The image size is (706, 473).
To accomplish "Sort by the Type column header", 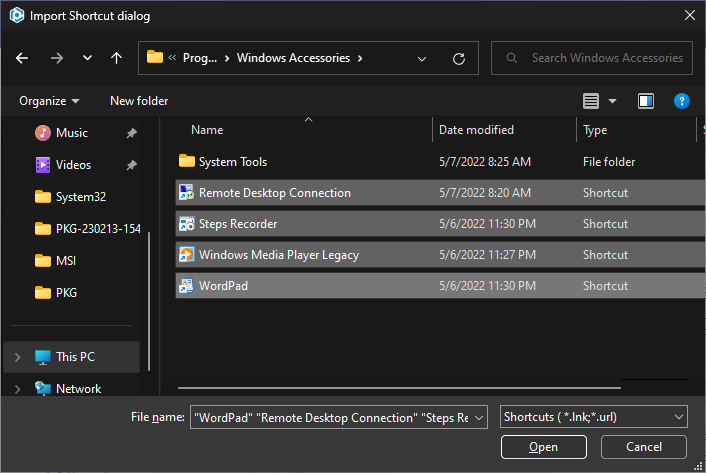I will click(x=595, y=130).
